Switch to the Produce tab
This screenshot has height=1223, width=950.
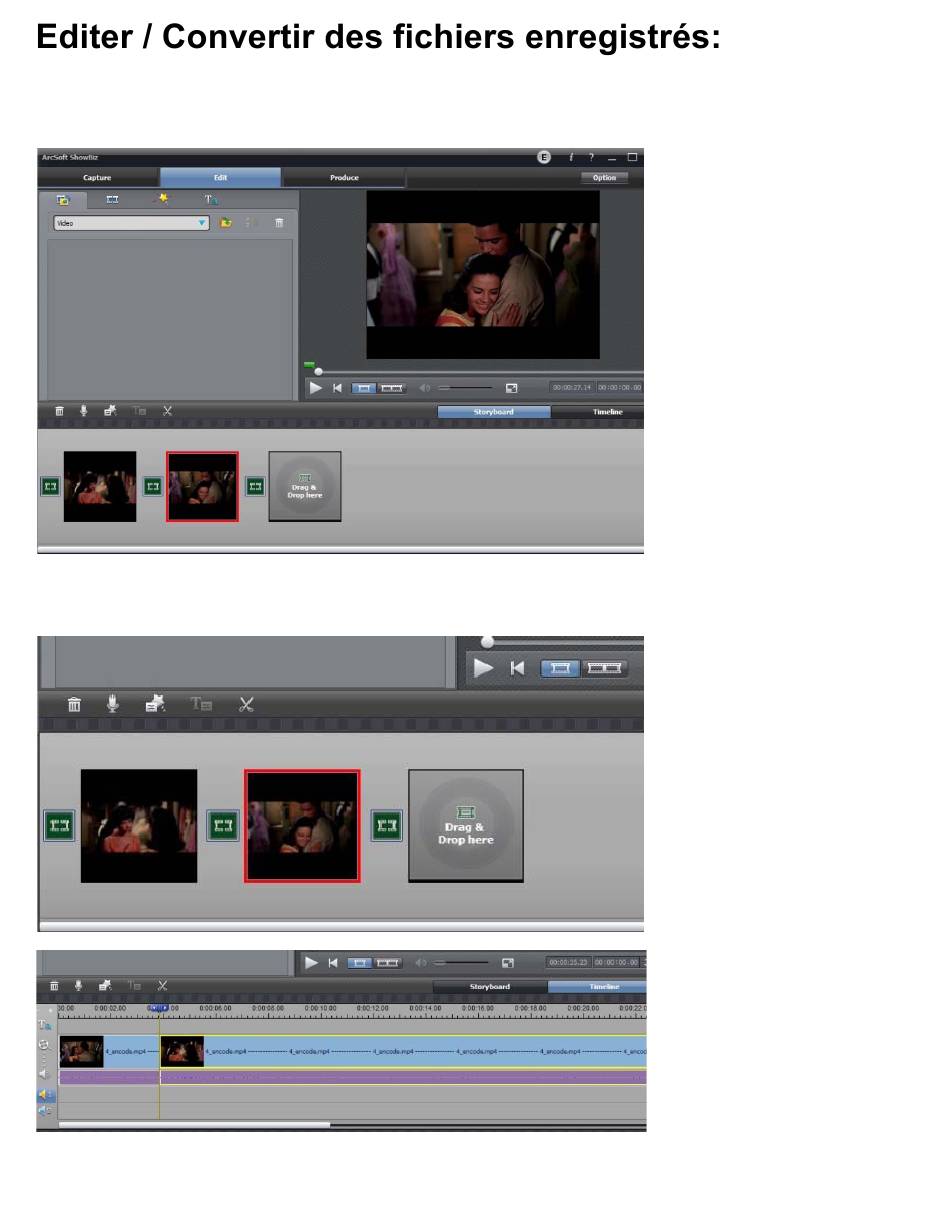coord(344,178)
